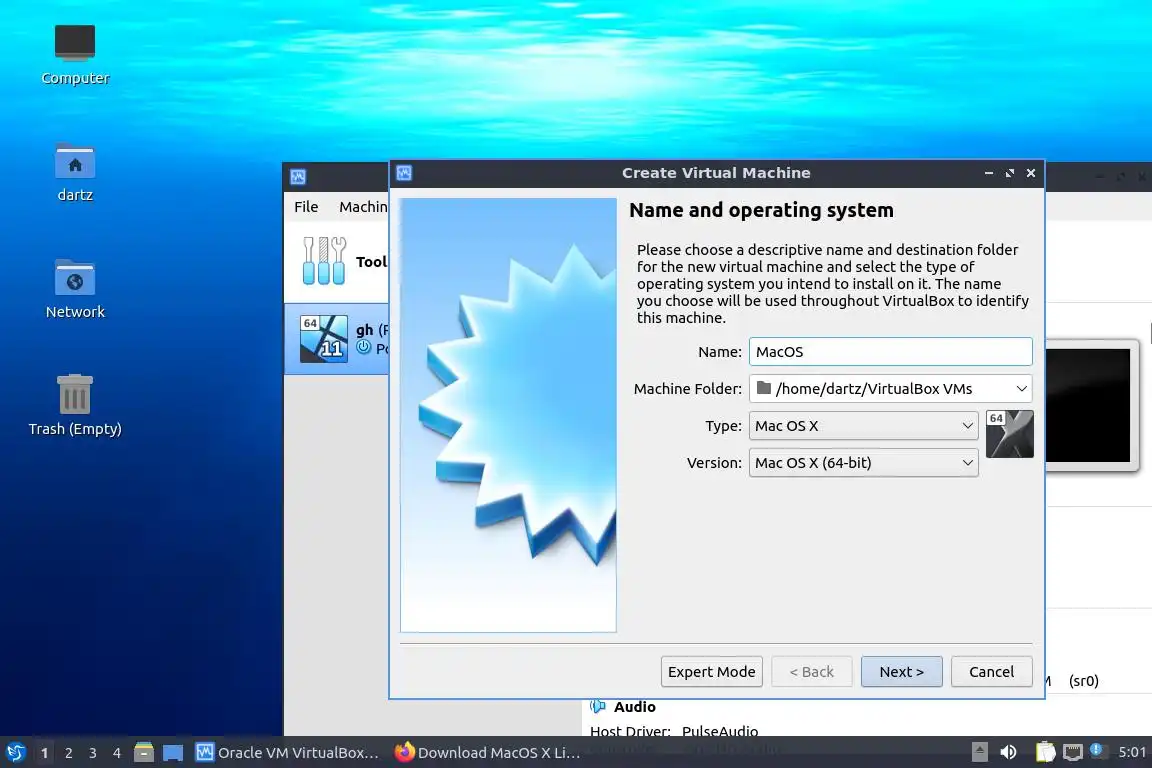1152x768 pixels.
Task: Expand the Machine Folder dropdown
Action: coord(1021,388)
